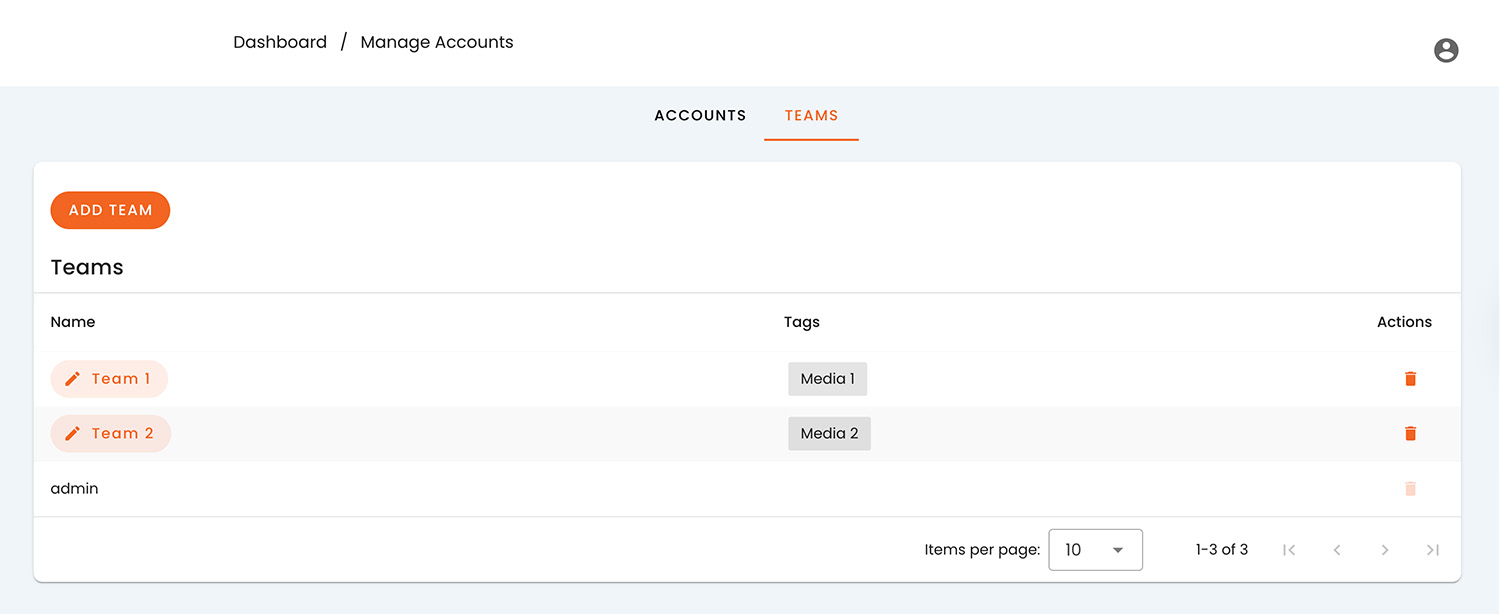The width and height of the screenshot is (1500, 614).
Task: Advance to the next page arrow
Action: 1385,550
